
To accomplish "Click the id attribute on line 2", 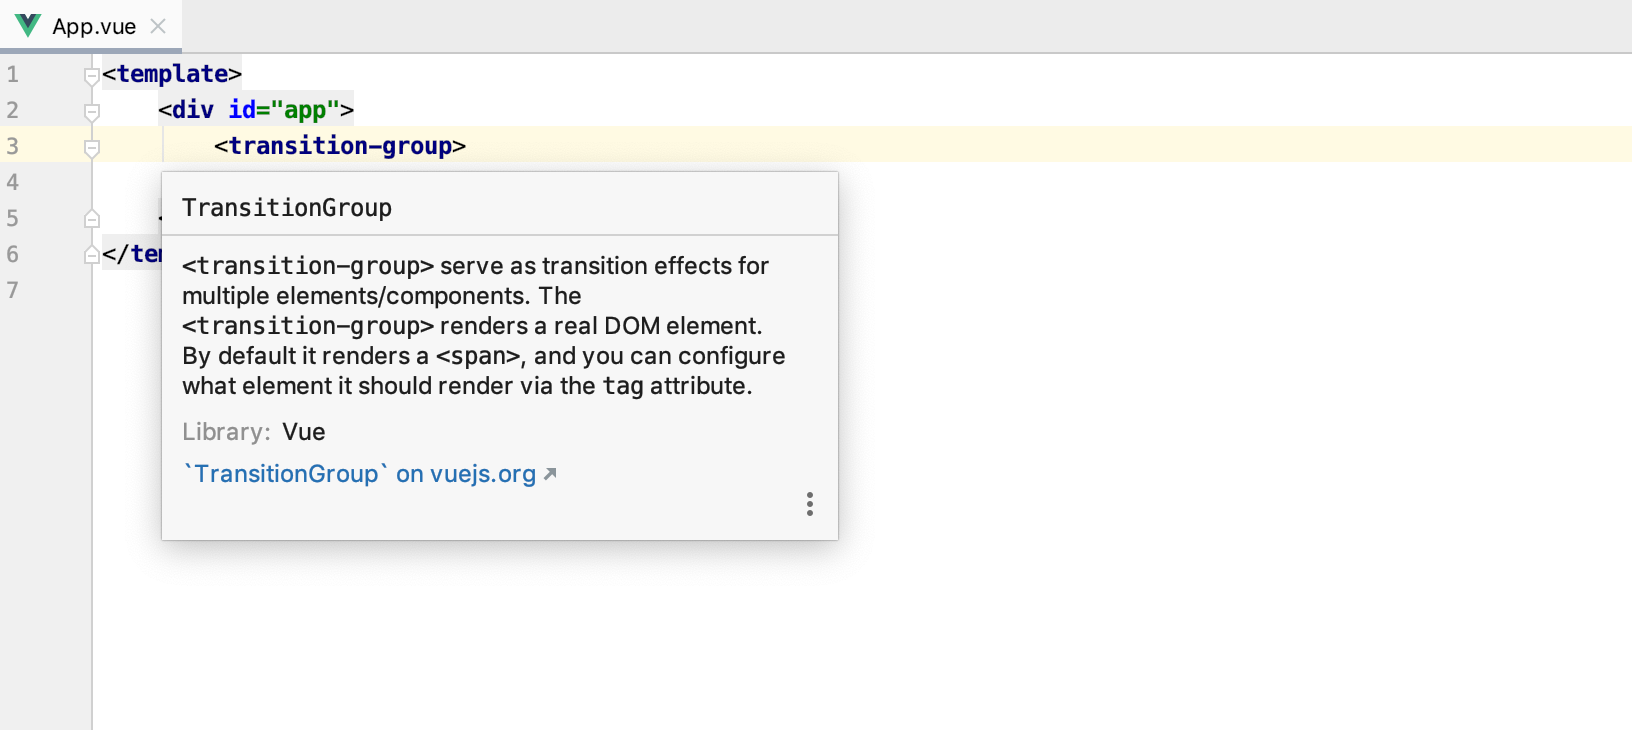I will coord(242,110).
